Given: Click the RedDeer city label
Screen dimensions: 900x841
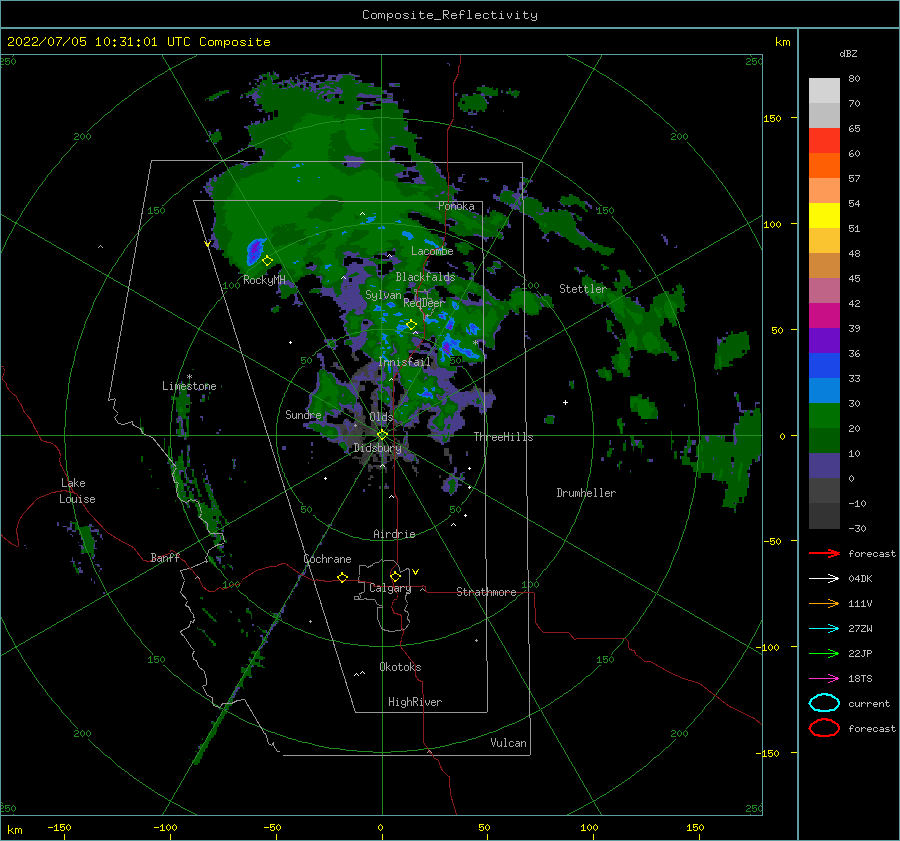Looking at the screenshot, I should (424, 303).
